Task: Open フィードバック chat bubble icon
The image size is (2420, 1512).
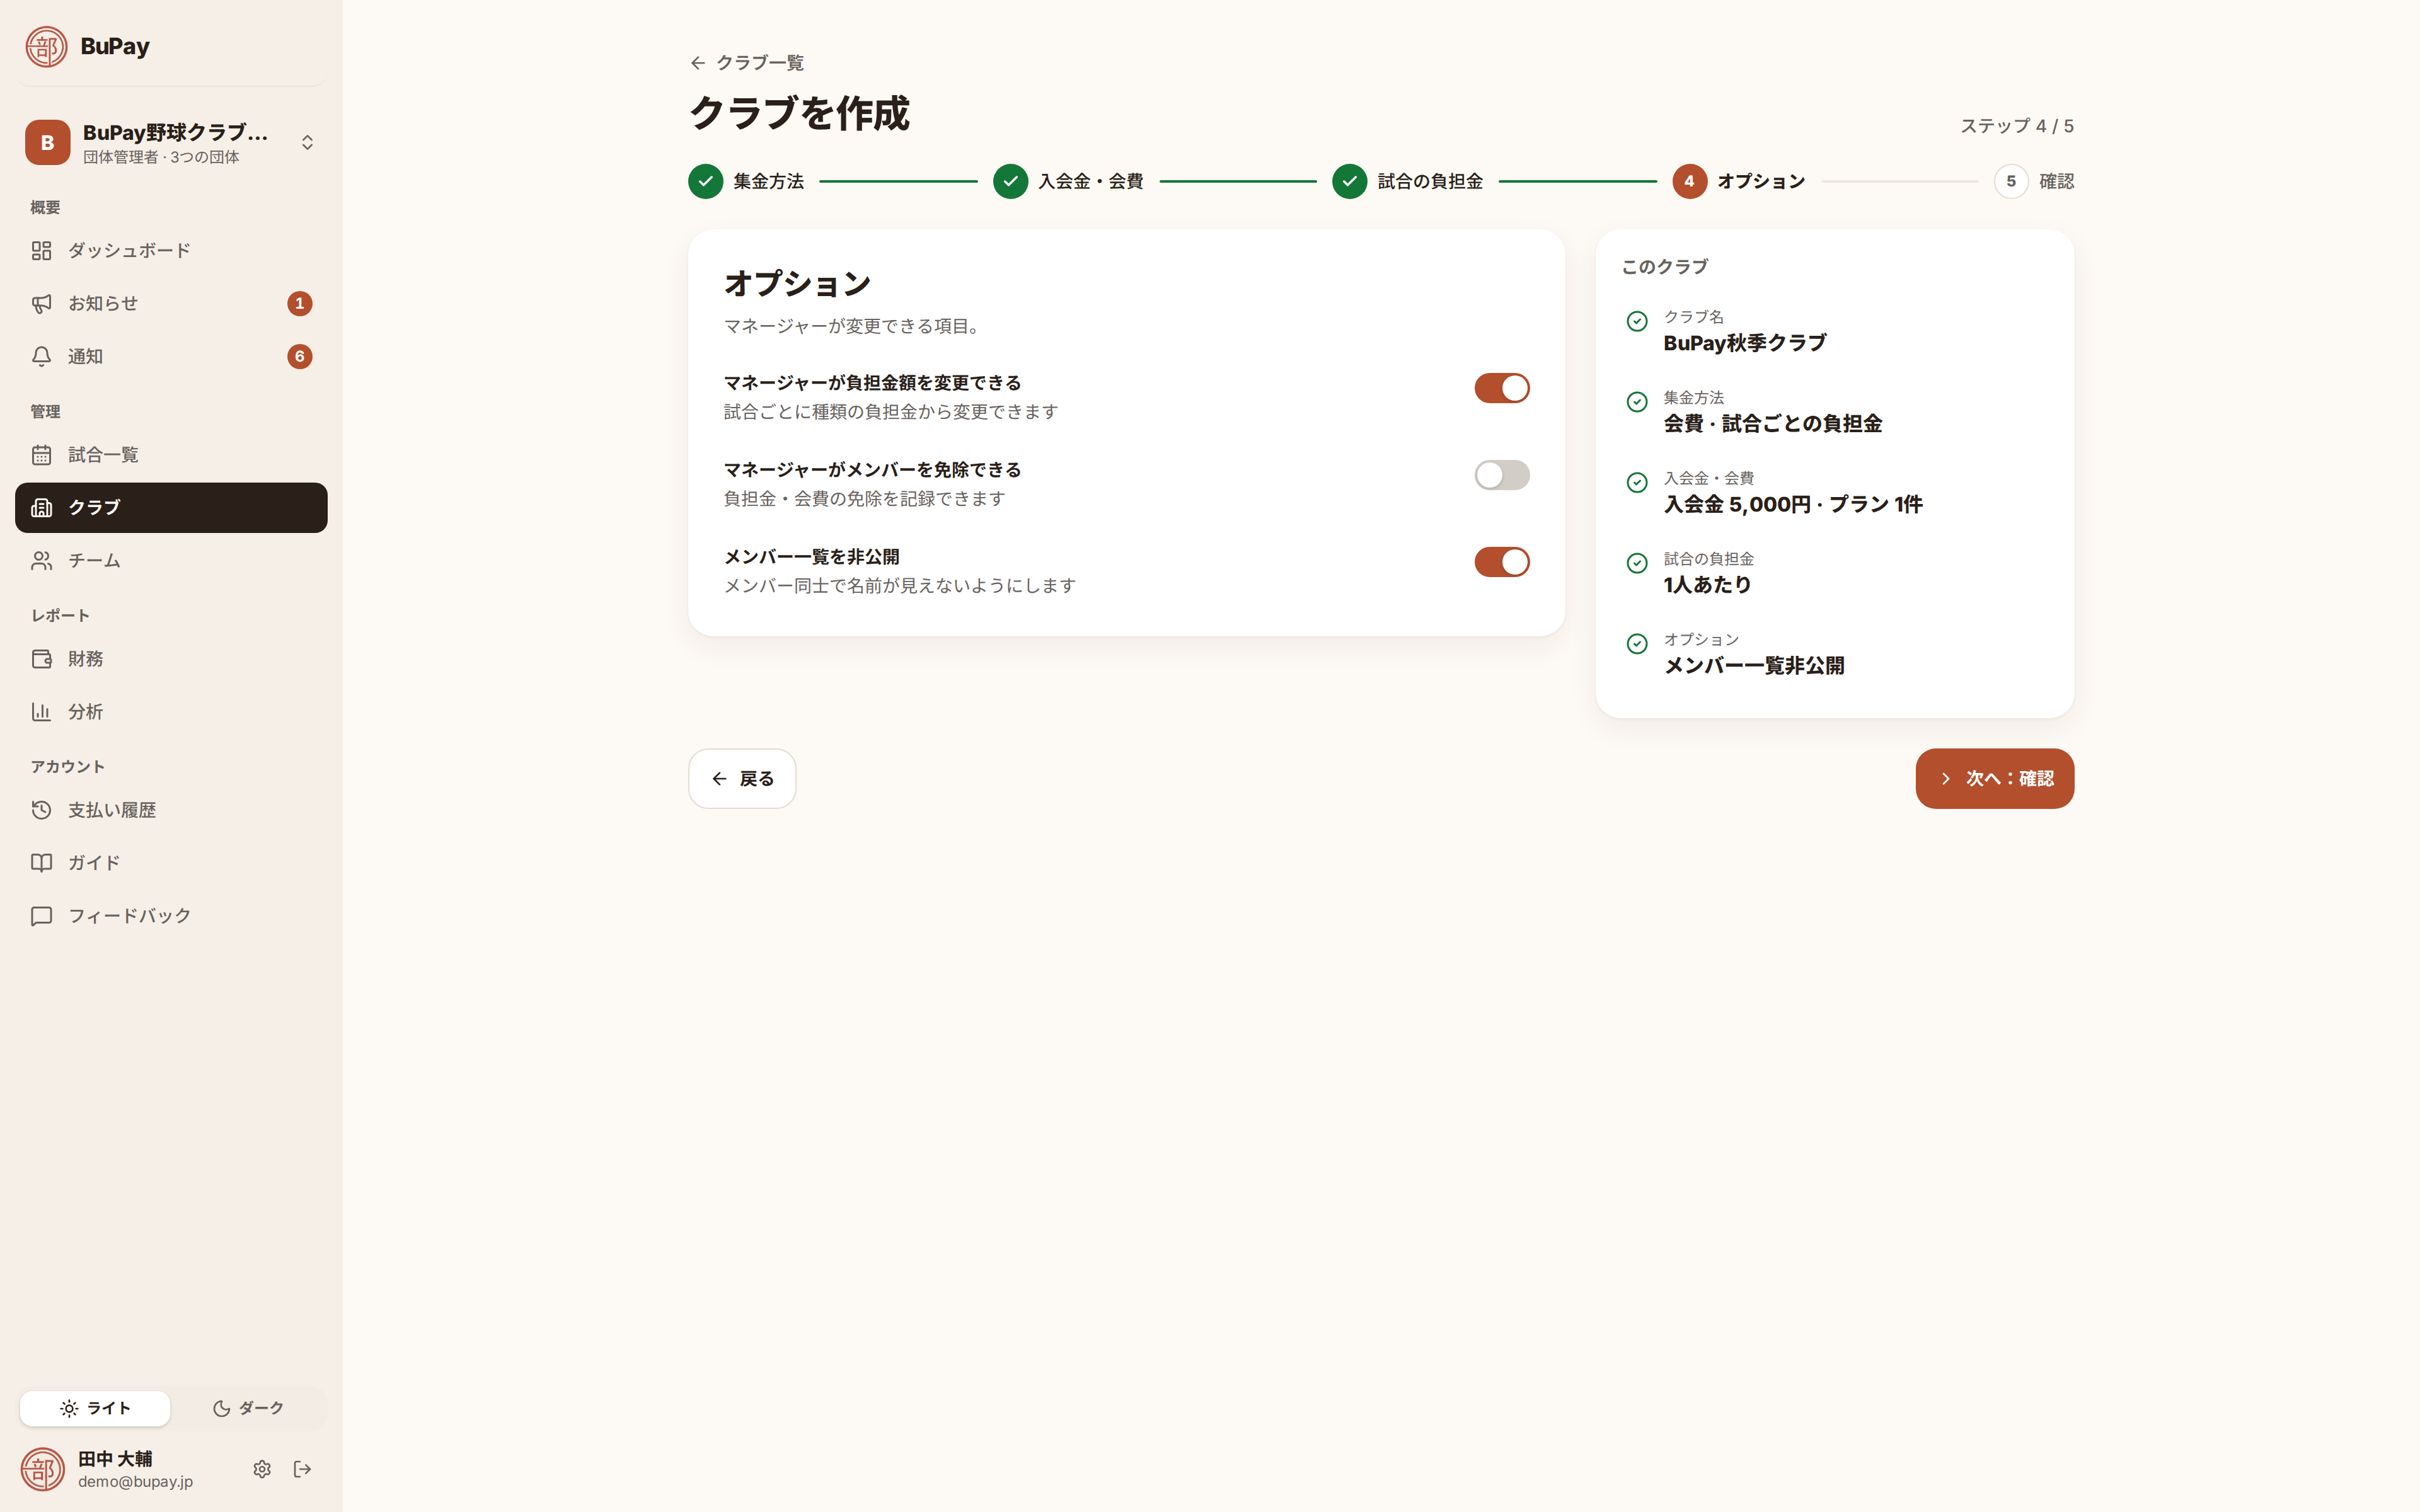Action: pyautogui.click(x=41, y=916)
